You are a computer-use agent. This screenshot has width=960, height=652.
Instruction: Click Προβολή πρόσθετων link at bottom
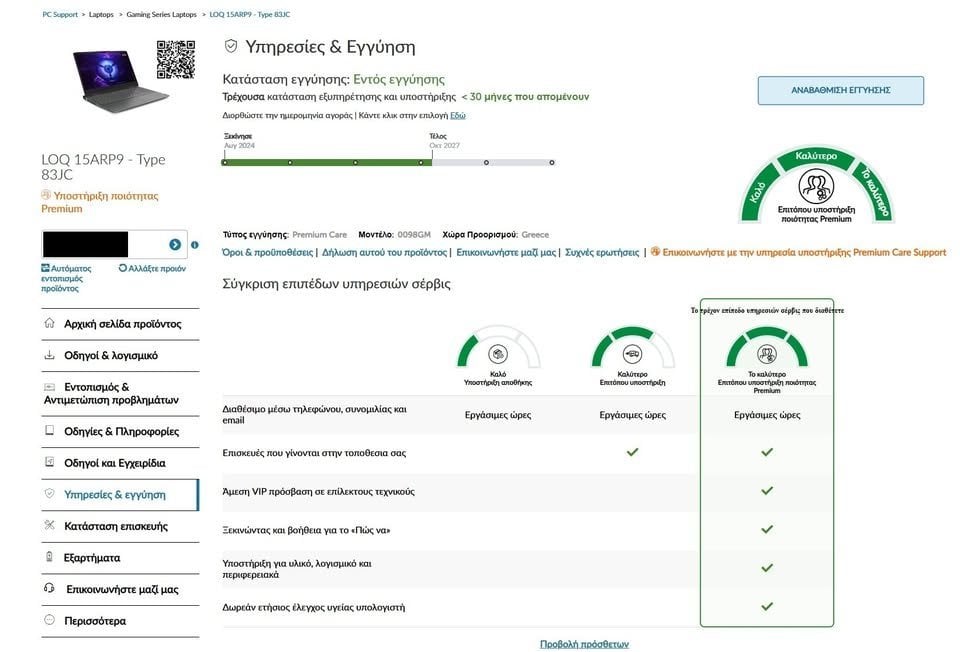[x=584, y=643]
